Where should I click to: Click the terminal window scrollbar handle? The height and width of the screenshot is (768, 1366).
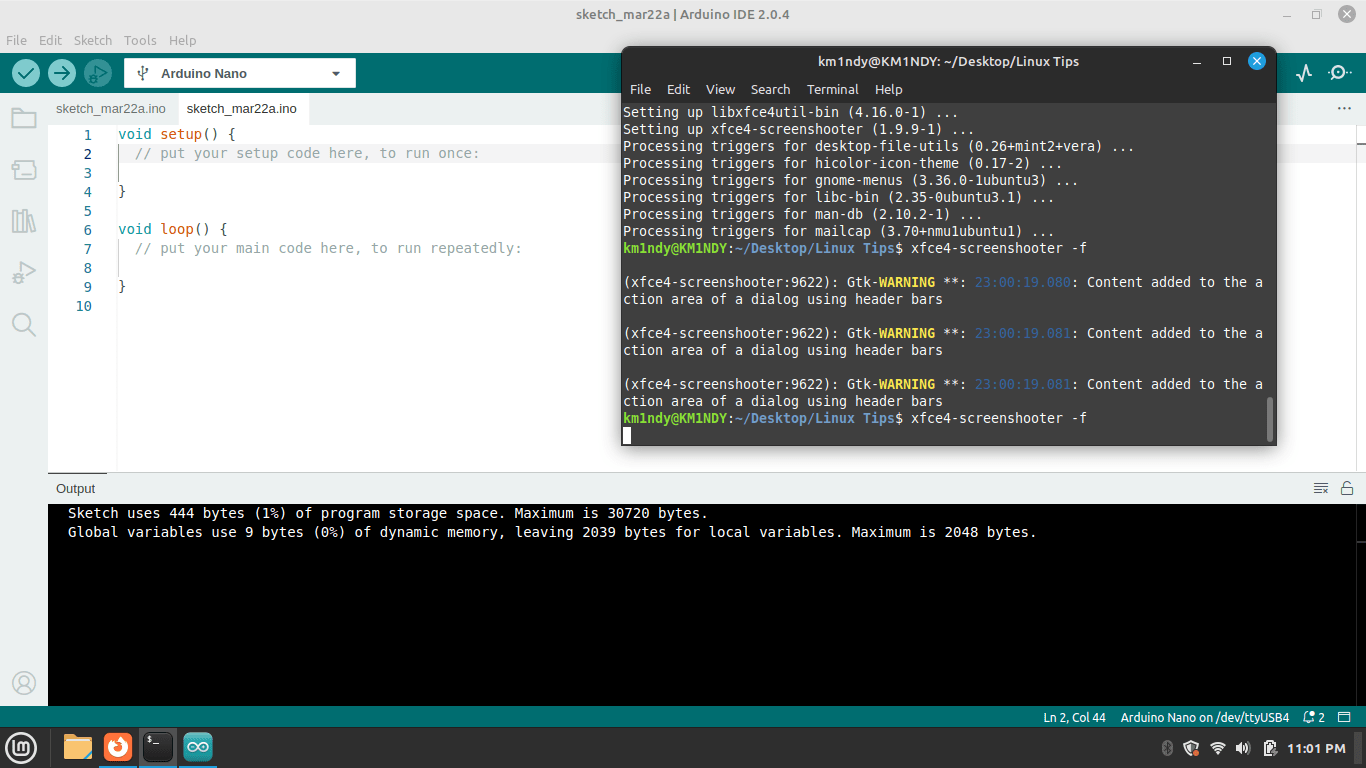click(1270, 419)
